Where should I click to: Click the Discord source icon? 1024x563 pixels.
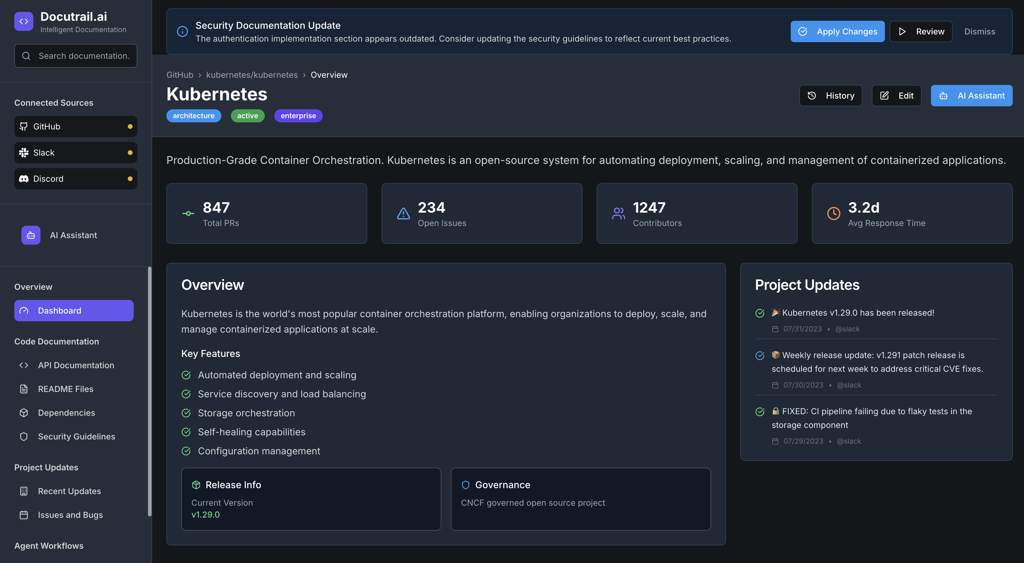pyautogui.click(x=24, y=179)
